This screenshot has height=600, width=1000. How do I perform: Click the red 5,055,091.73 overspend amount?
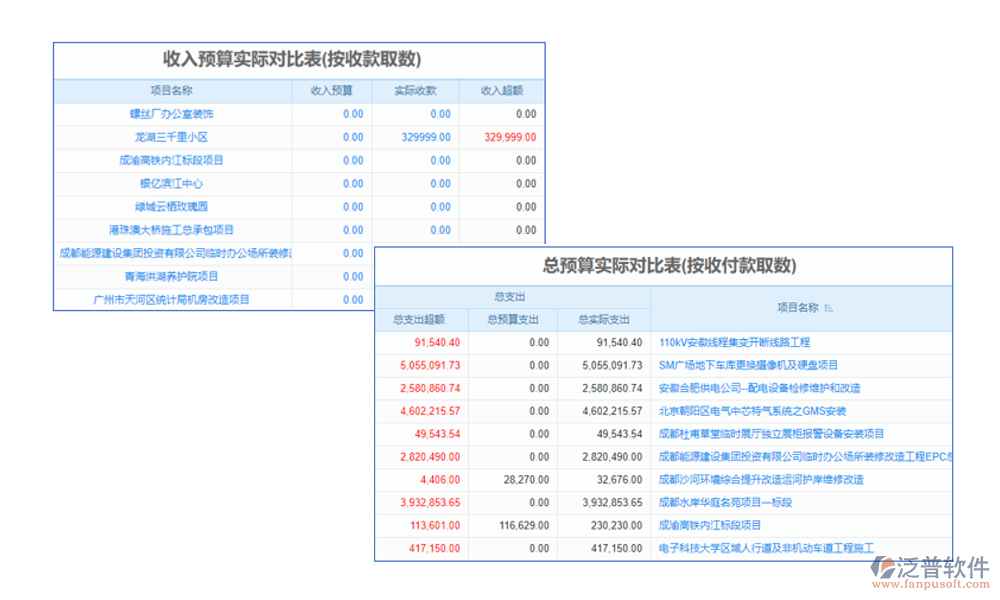click(423, 366)
